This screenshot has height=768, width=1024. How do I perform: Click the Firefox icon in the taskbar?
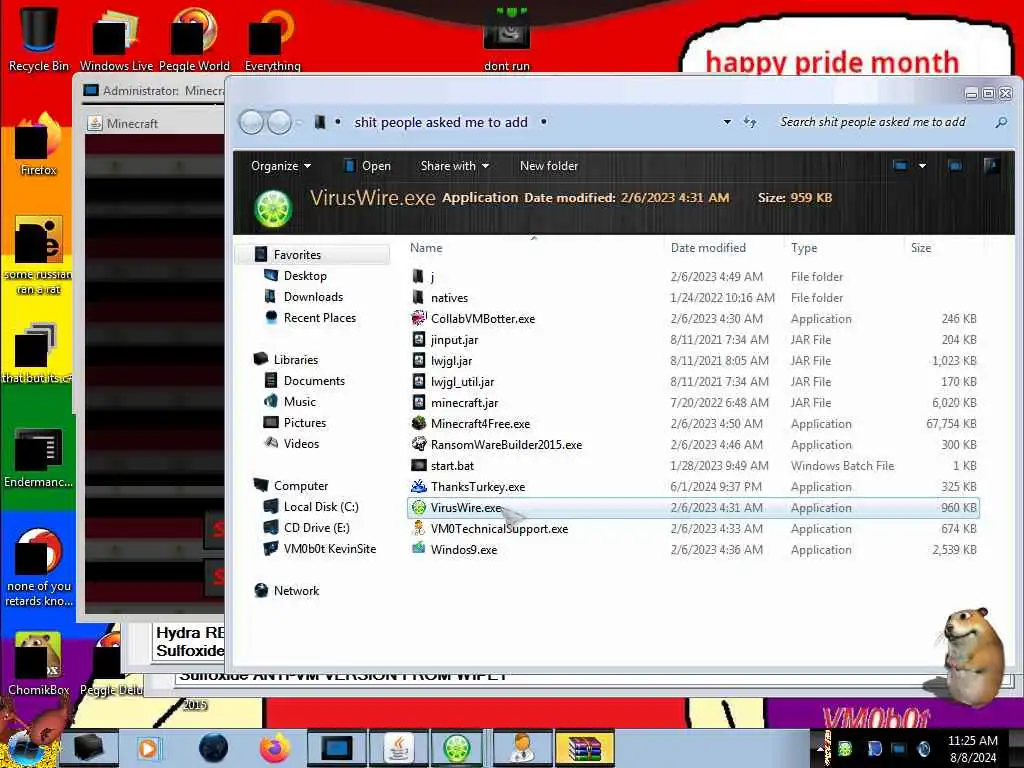(x=275, y=748)
